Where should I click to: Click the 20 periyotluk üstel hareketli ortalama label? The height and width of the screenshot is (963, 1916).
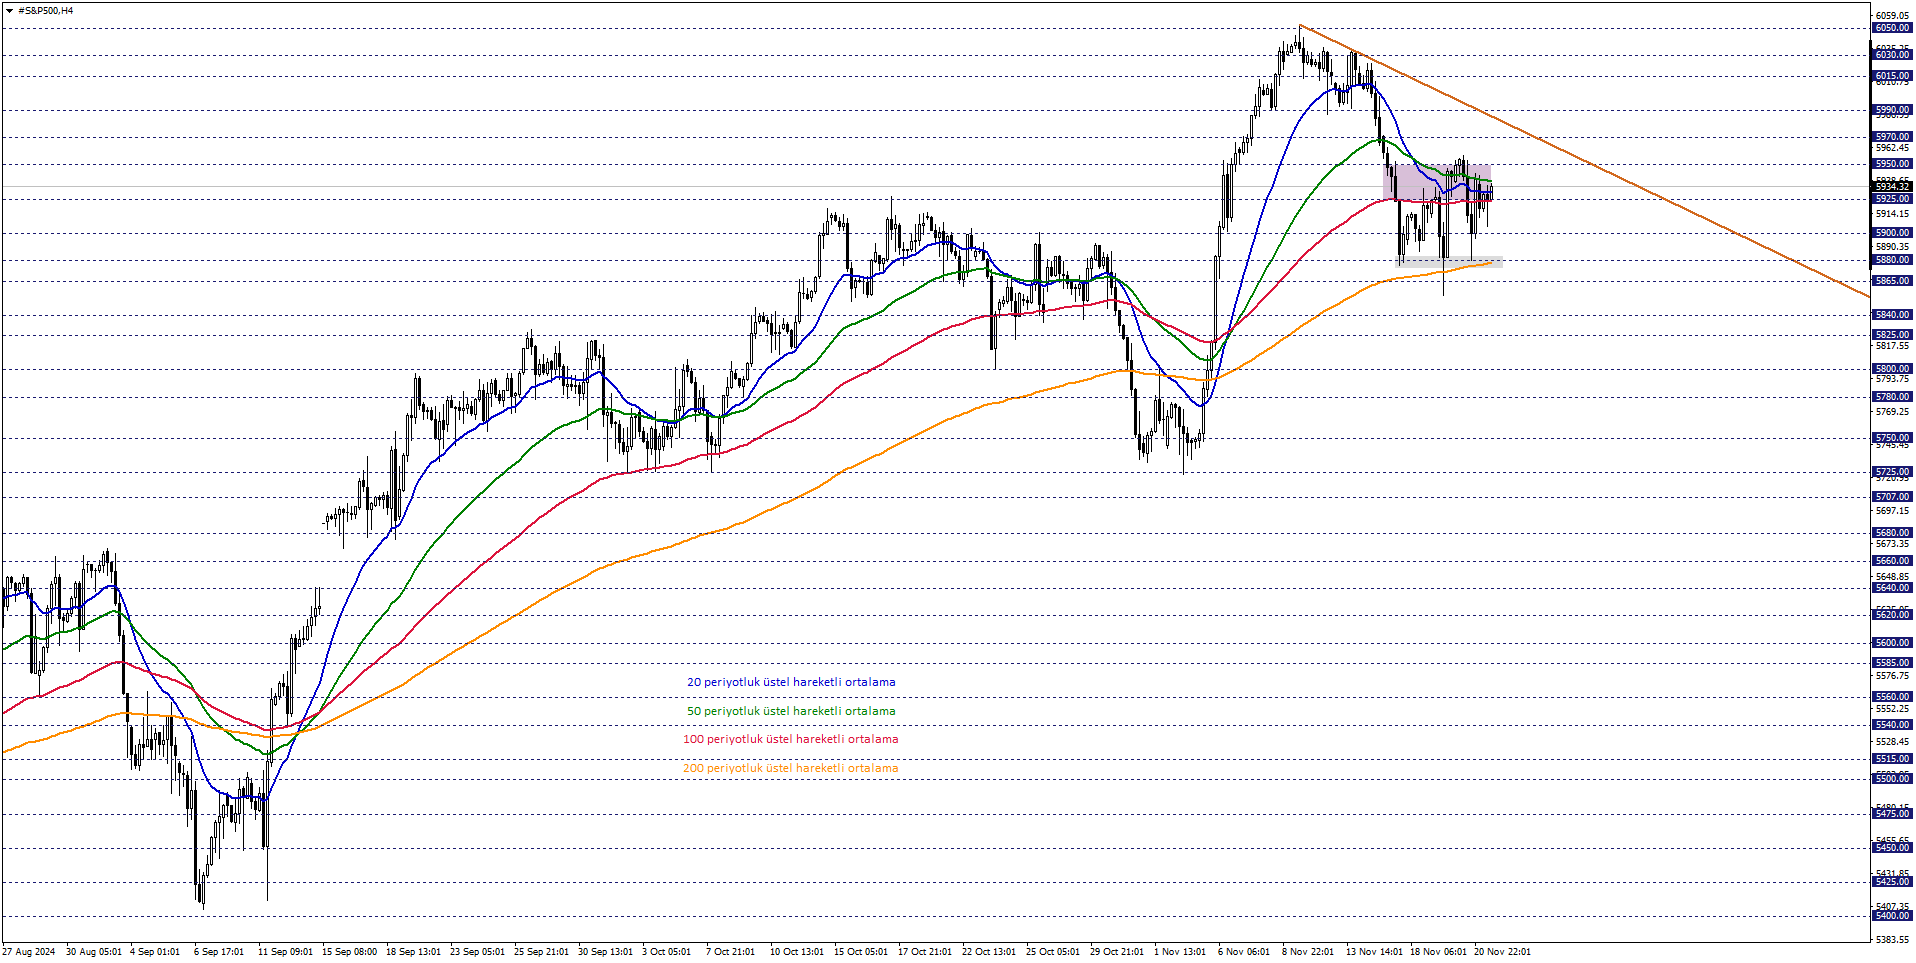click(x=791, y=682)
